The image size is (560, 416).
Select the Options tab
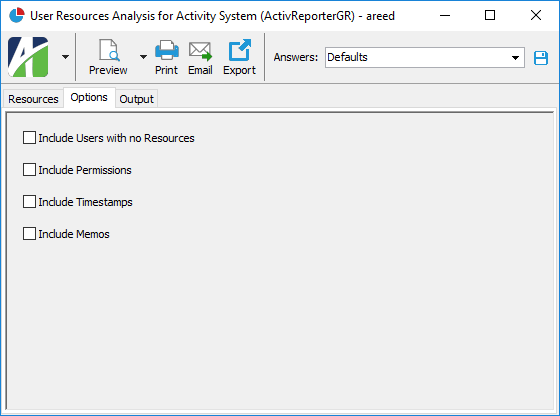coord(89,97)
